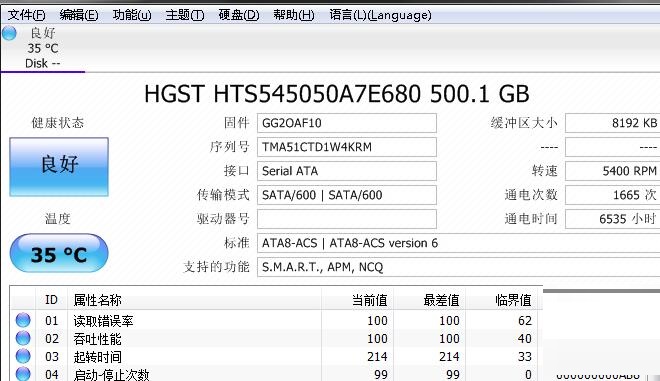
Task: Open the 帮助(H) menu
Action: [293, 15]
